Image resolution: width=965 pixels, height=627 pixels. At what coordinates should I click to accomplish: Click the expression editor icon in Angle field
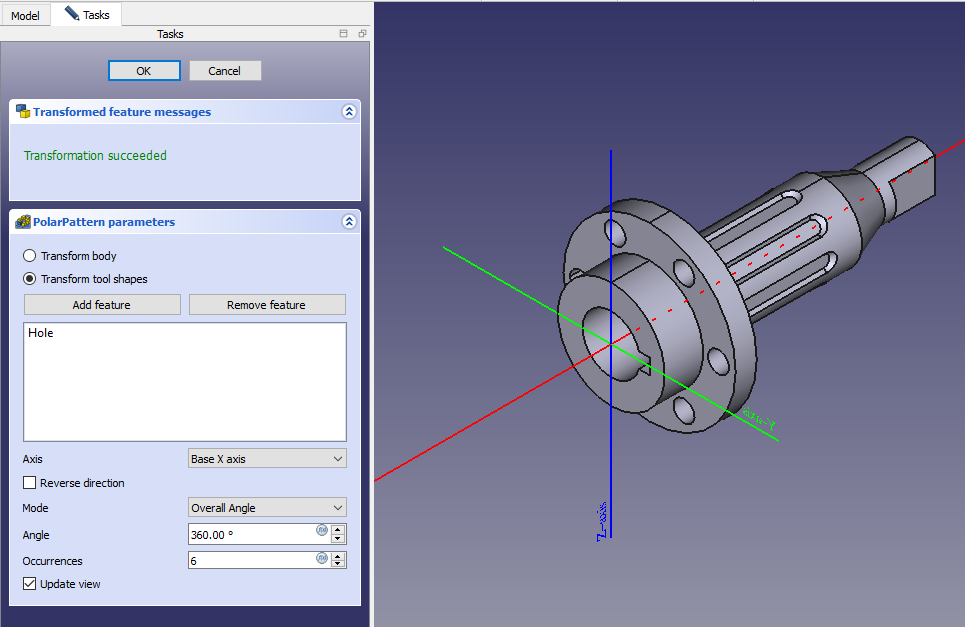[x=322, y=531]
